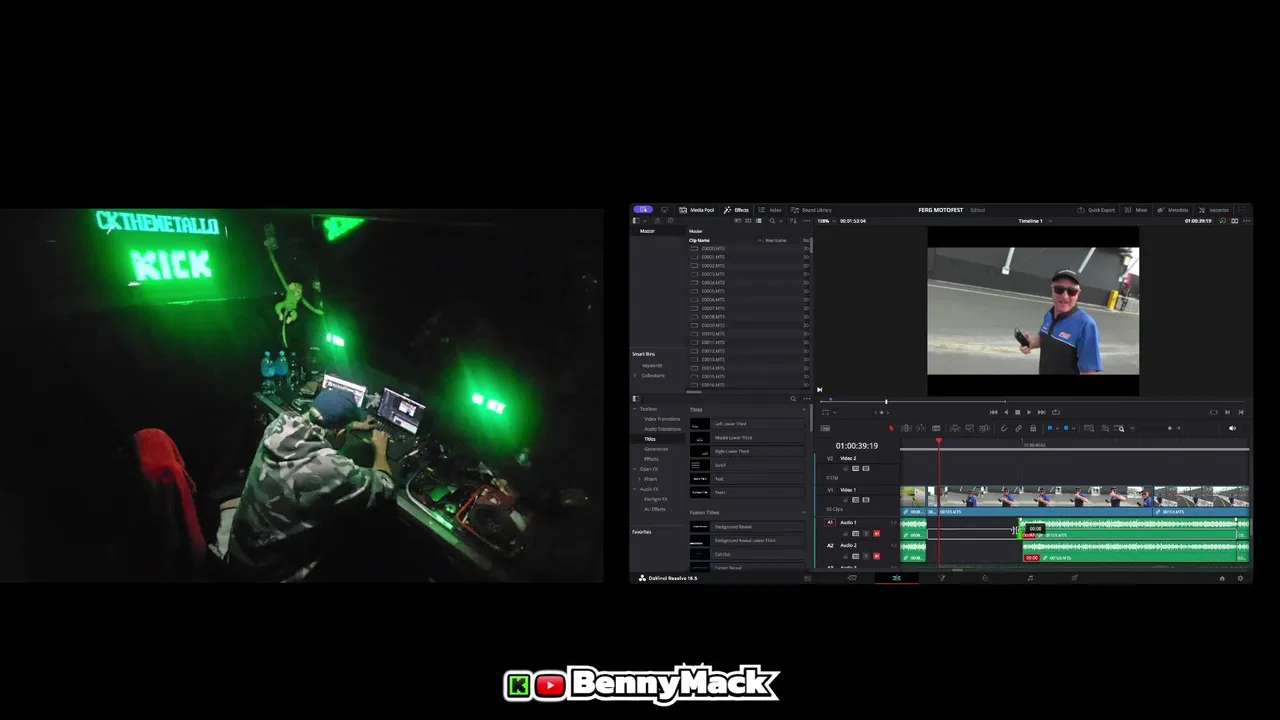
Task: Click the Insert Clip icon
Action: (955, 428)
